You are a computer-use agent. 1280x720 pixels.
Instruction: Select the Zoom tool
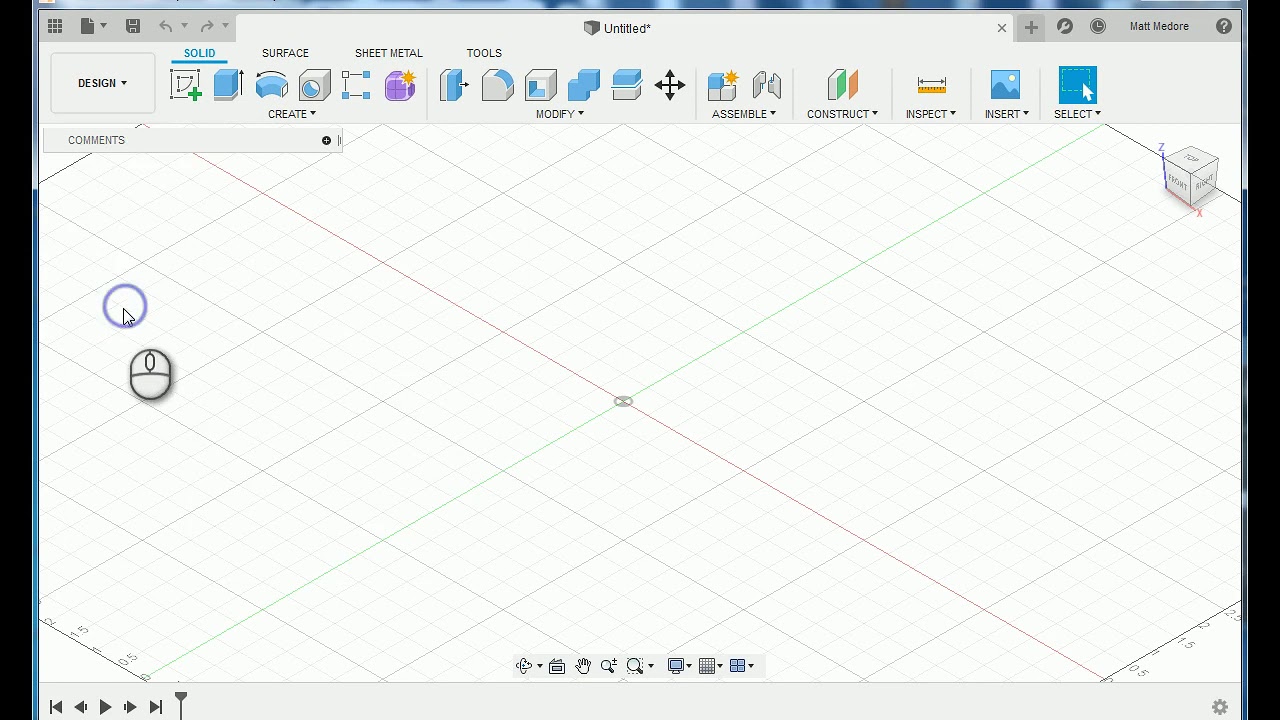click(x=609, y=666)
